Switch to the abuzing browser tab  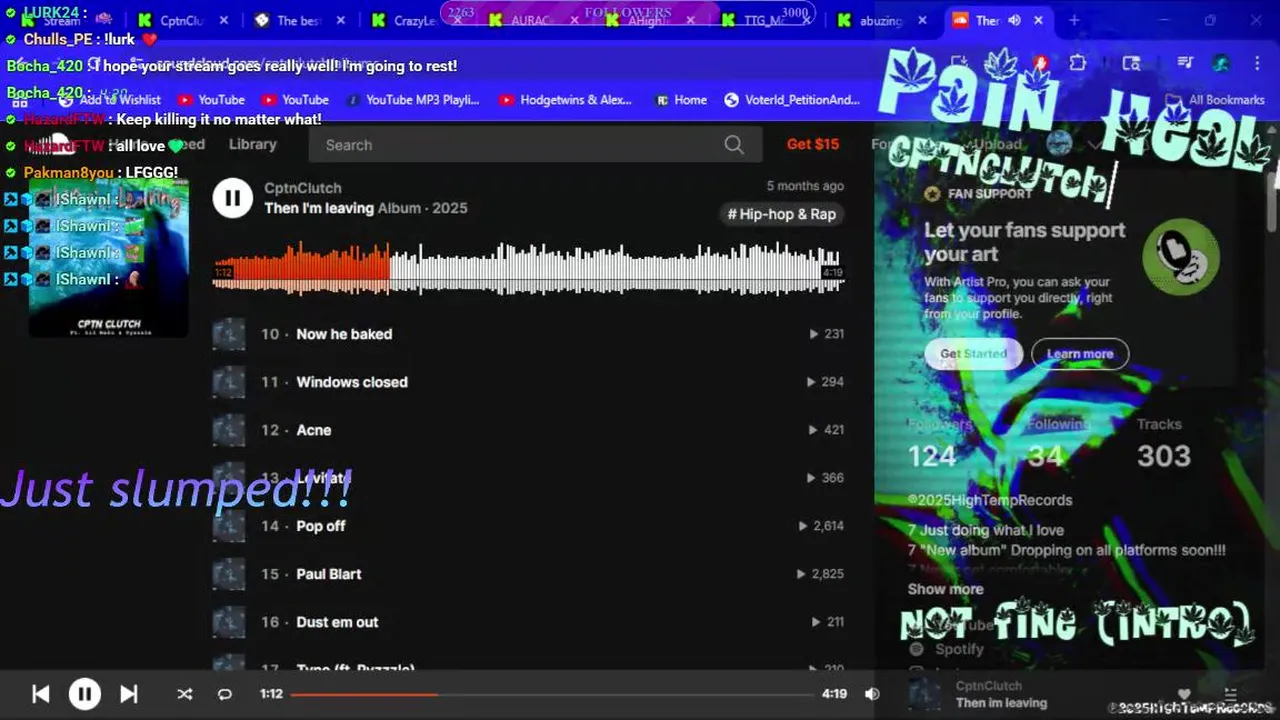881,20
